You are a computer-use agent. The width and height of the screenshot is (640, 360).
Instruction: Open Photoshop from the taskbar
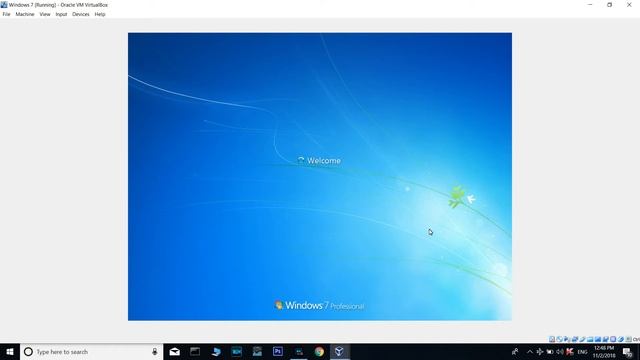(x=278, y=351)
